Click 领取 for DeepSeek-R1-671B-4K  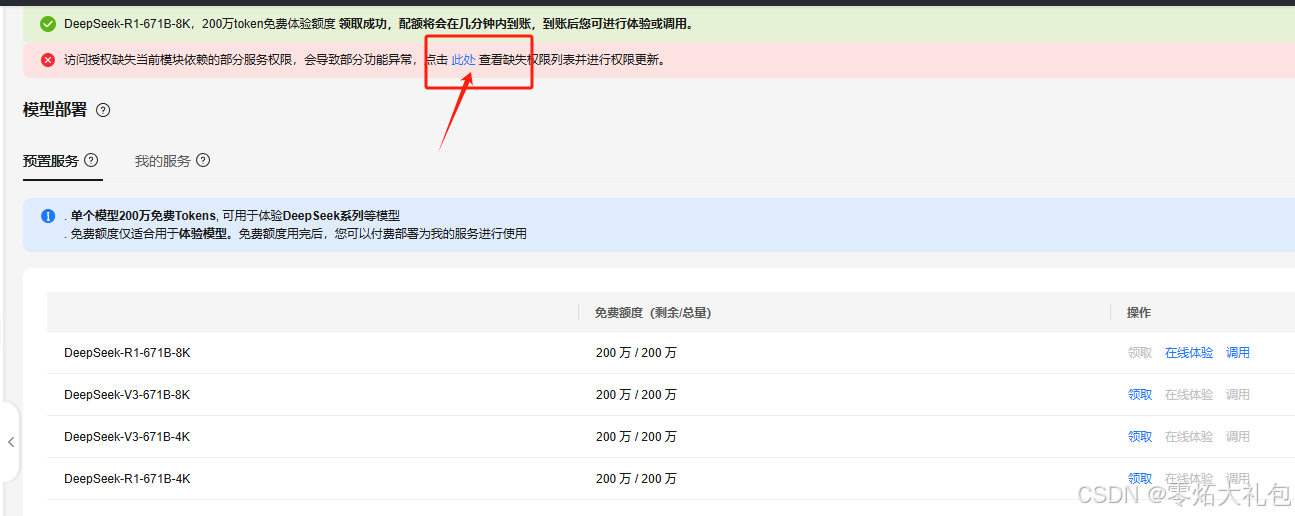point(1140,479)
